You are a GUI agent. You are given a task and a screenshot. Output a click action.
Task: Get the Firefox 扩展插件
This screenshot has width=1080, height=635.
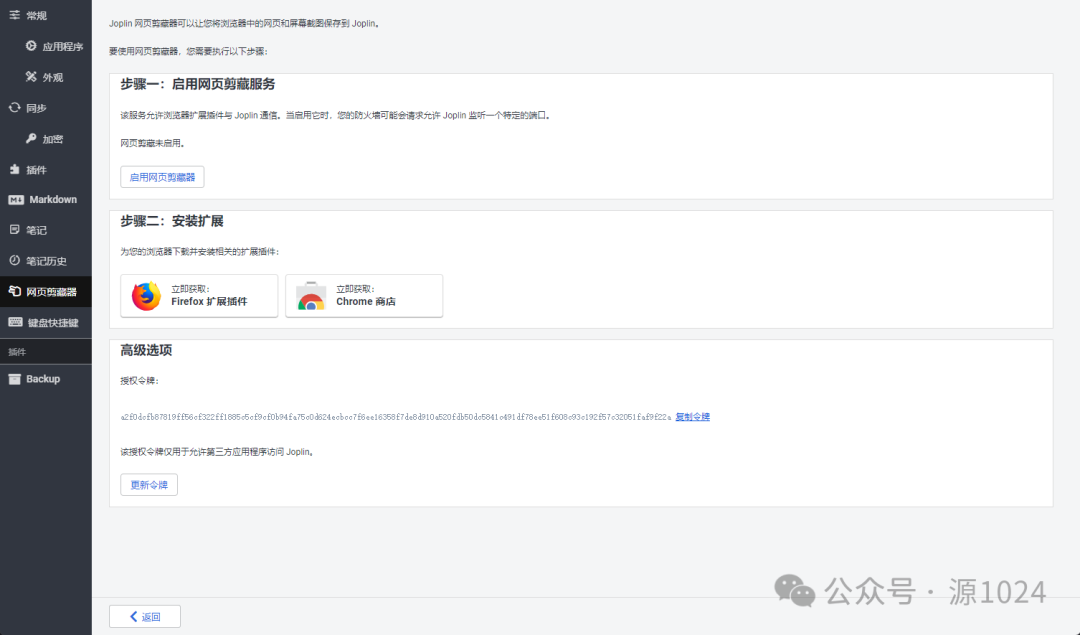point(199,296)
